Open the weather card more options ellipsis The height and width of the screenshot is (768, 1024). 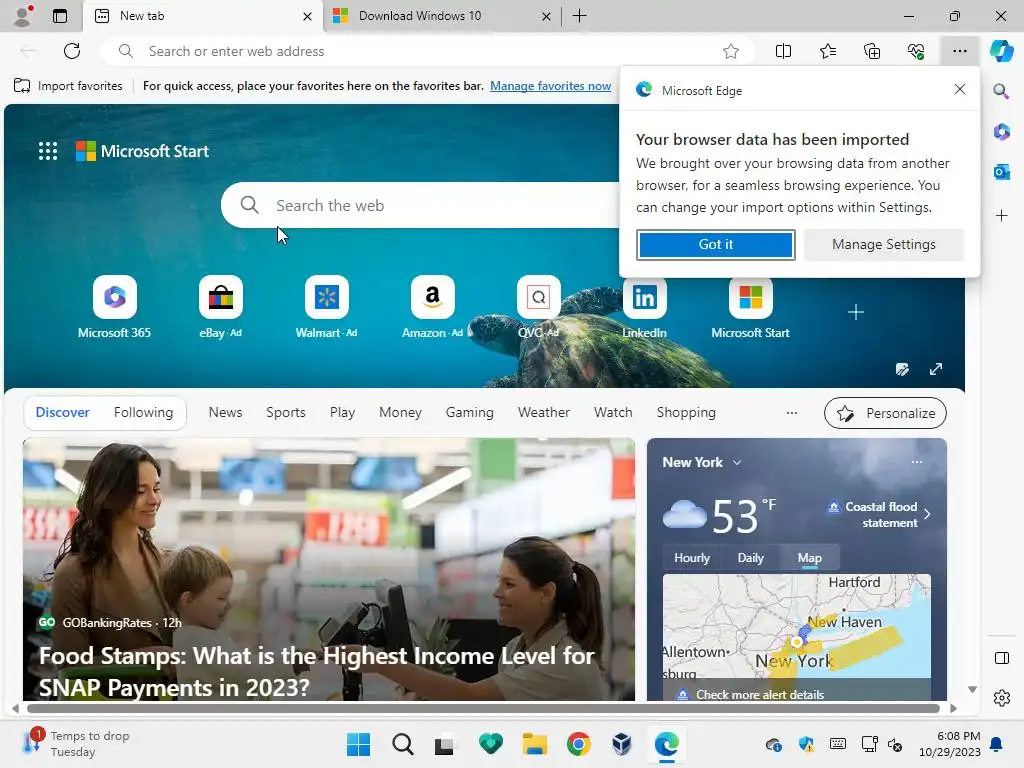pos(917,462)
